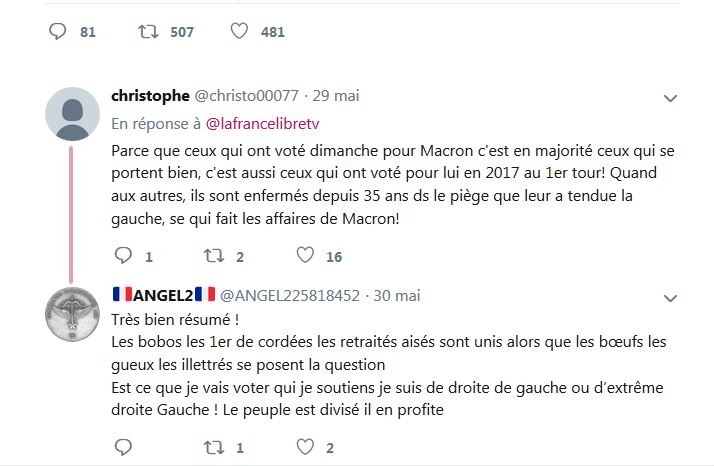Visit the @christo00077 handle link
Viewport: 714px width, 466px height.
pos(246,96)
